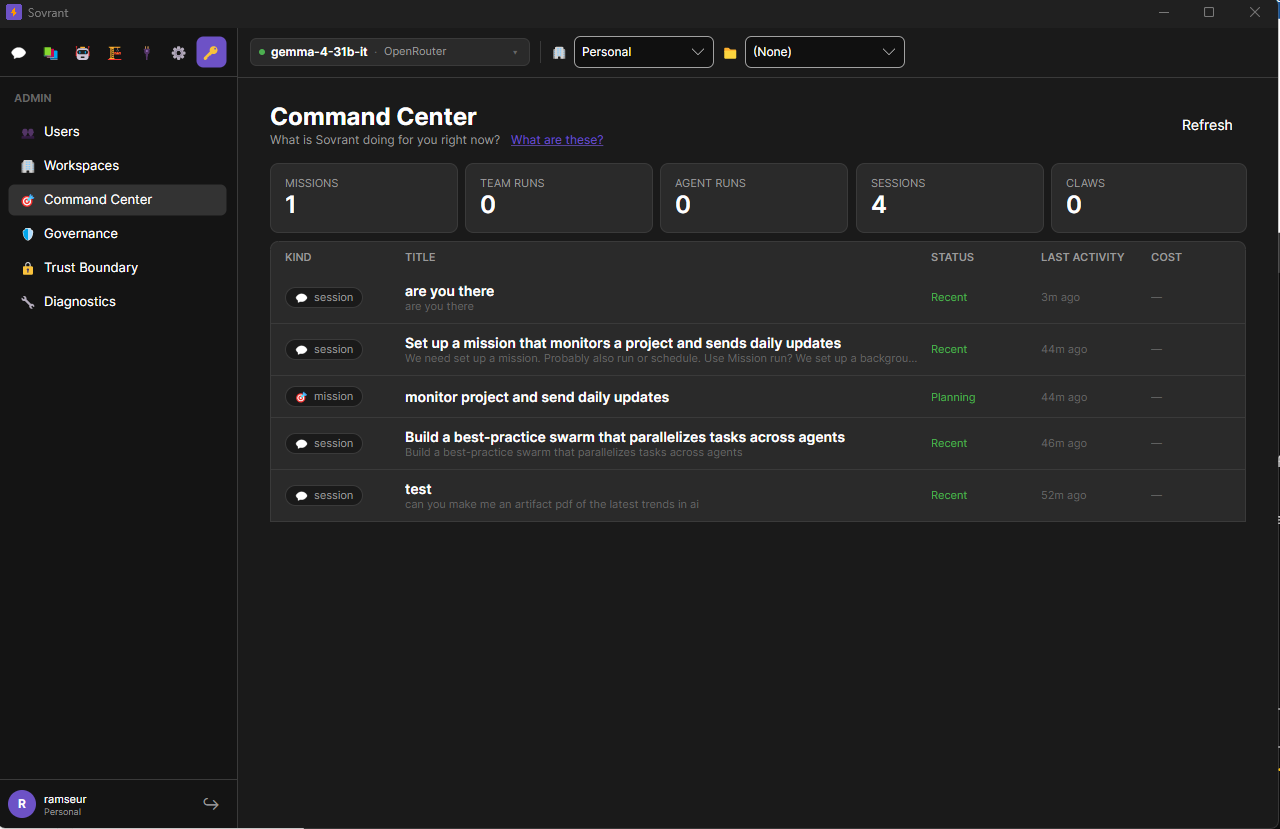This screenshot has width=1280, height=829.
Task: Click the COST column header
Action: pos(1166,257)
